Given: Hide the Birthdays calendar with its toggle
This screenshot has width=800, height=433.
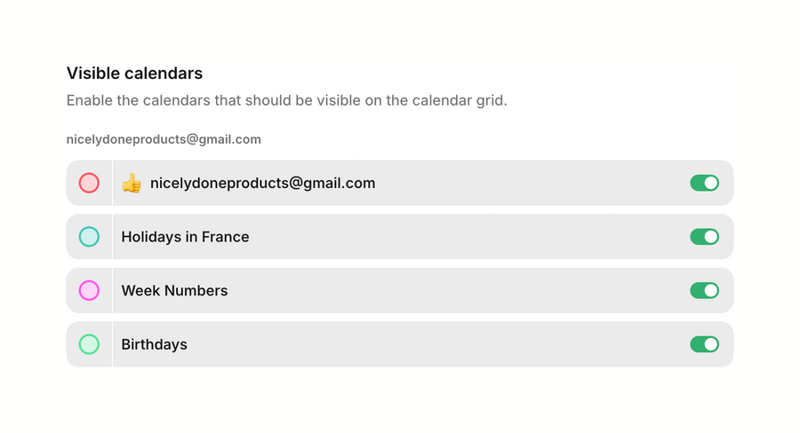Looking at the screenshot, I should pyautogui.click(x=704, y=344).
